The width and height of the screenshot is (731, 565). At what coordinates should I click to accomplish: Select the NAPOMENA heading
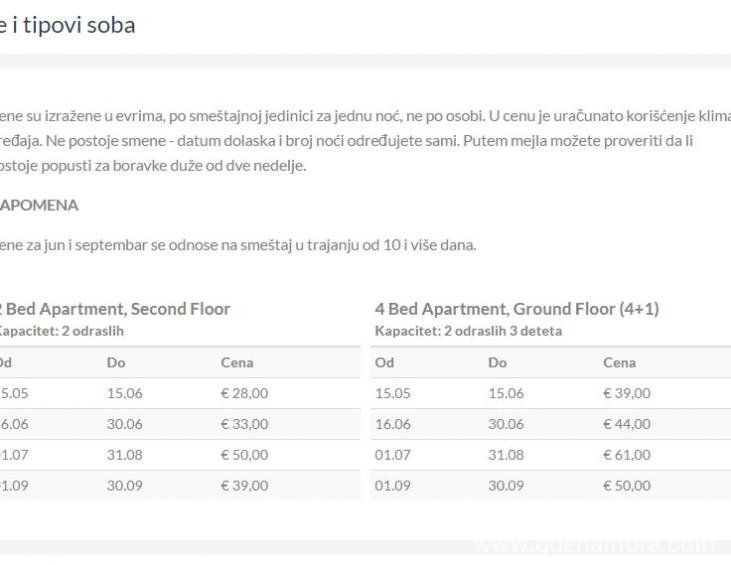[x=38, y=205]
